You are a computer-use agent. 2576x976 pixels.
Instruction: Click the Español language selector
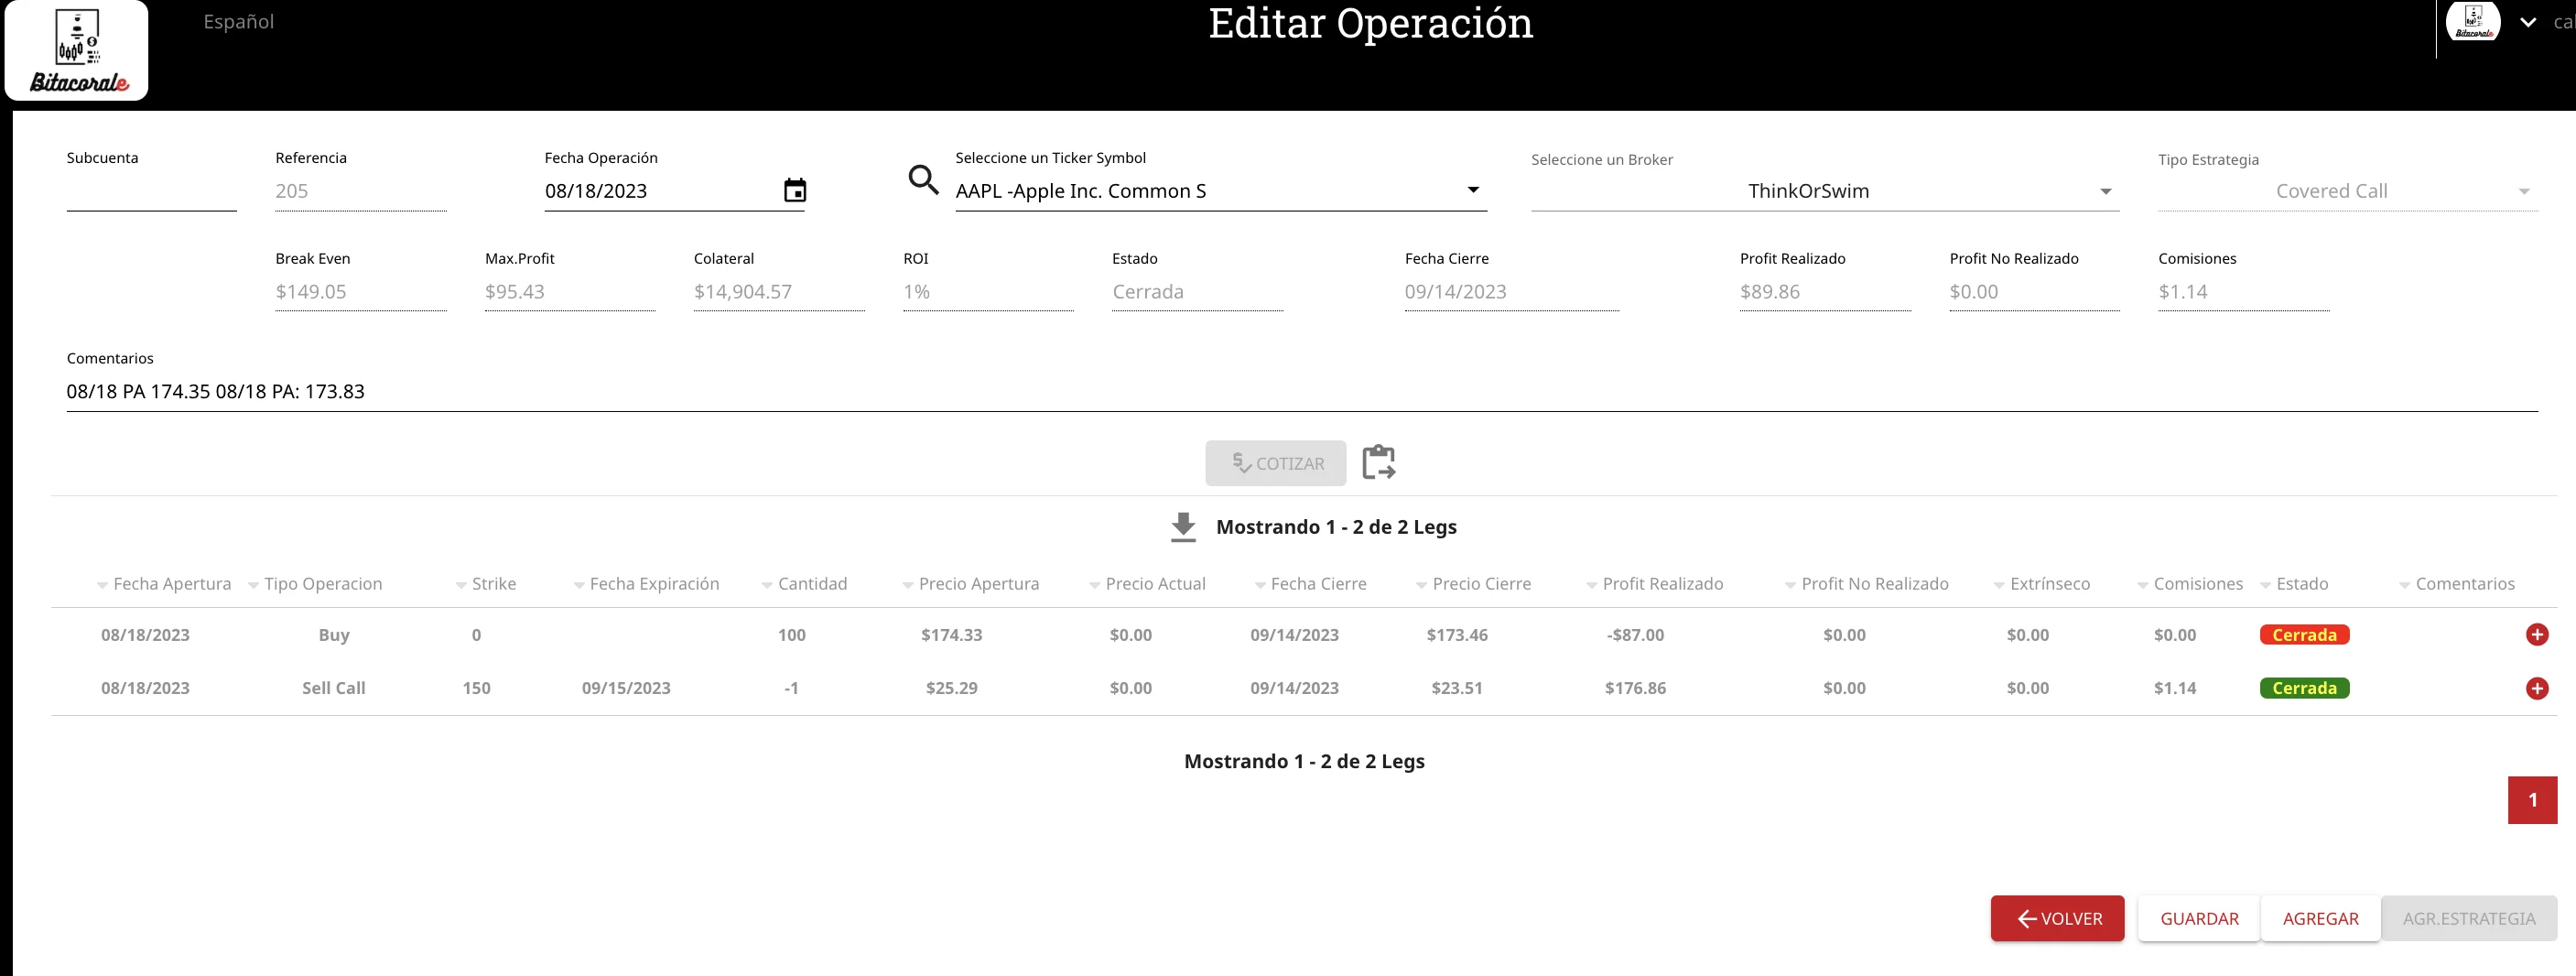click(x=238, y=21)
